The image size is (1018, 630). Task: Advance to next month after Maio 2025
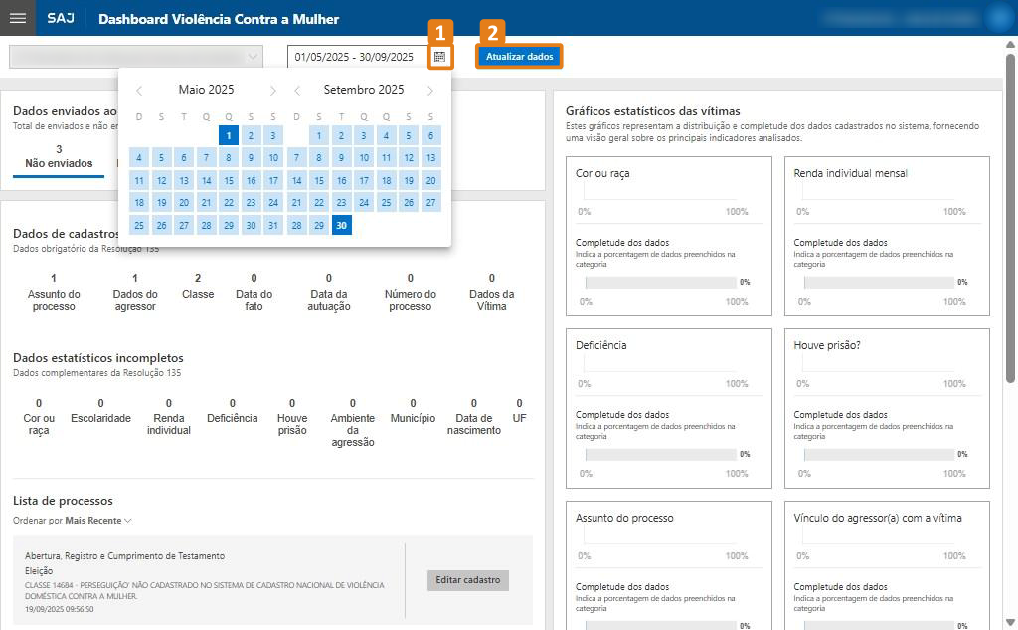(x=274, y=91)
